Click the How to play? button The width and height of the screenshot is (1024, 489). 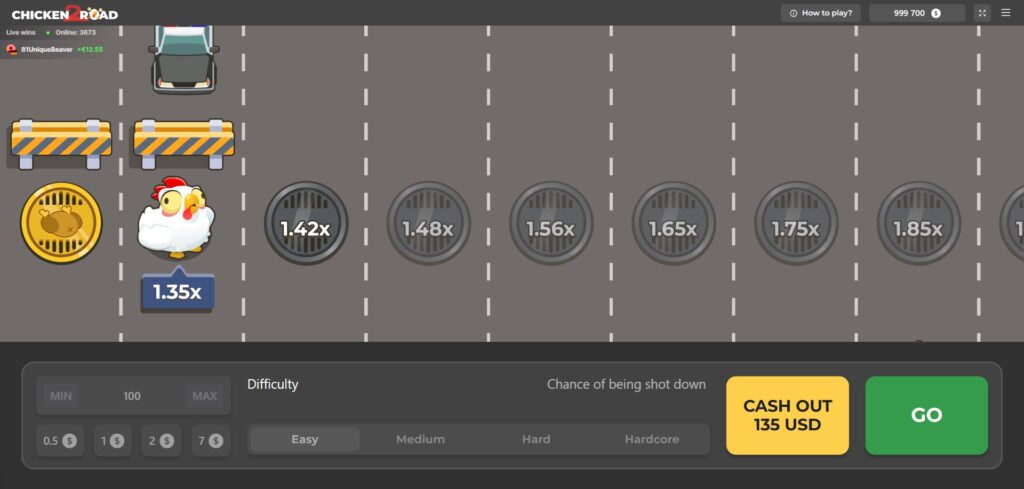820,13
